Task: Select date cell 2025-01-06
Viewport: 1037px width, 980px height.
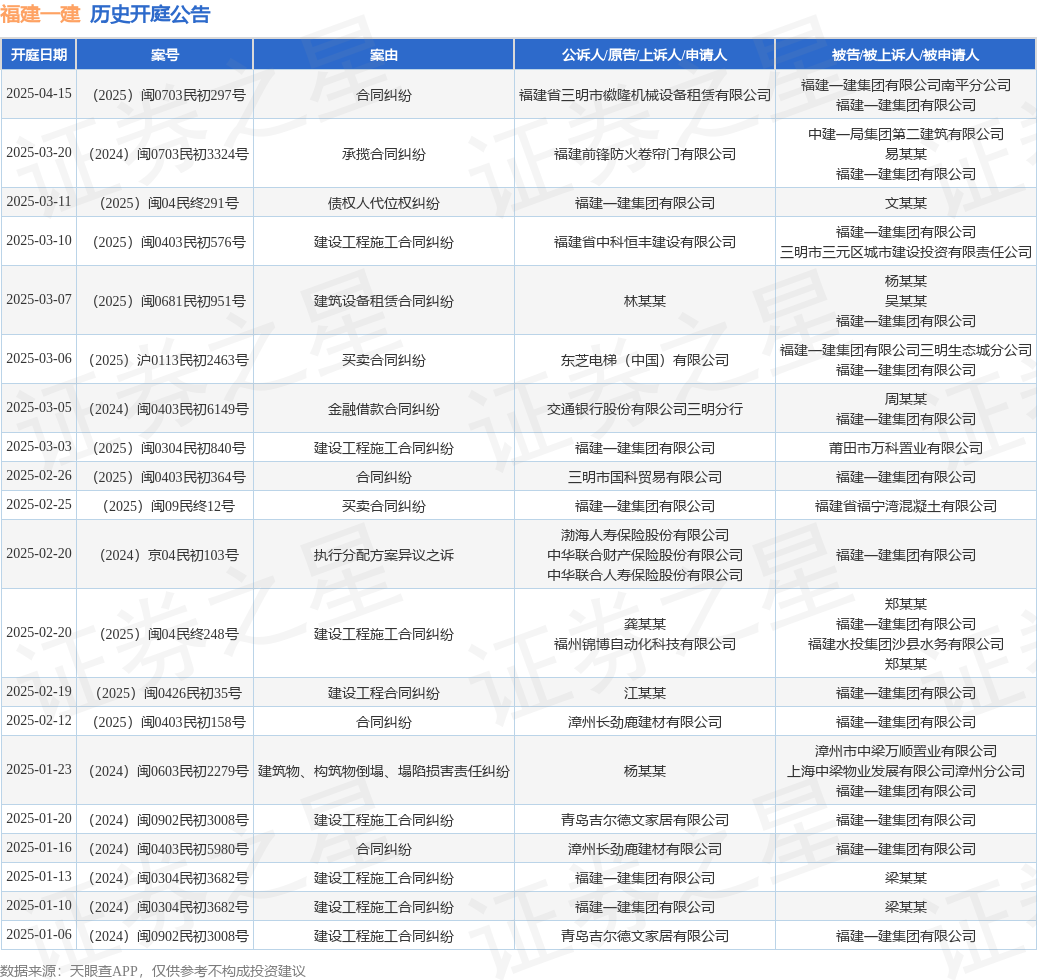Action: coord(39,934)
